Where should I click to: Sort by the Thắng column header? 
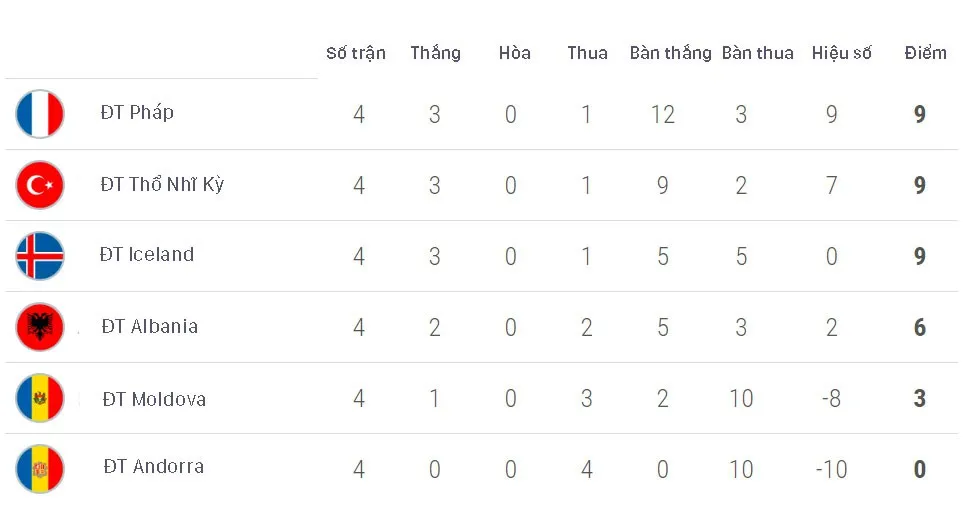436,53
